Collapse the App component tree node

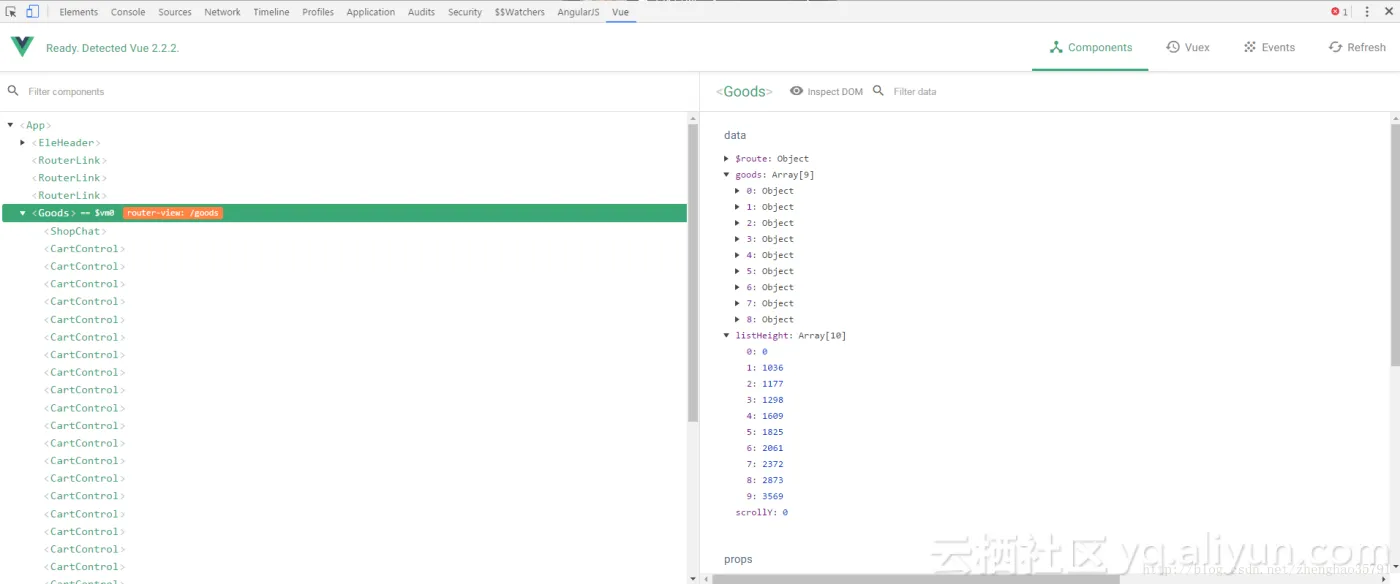(10, 125)
